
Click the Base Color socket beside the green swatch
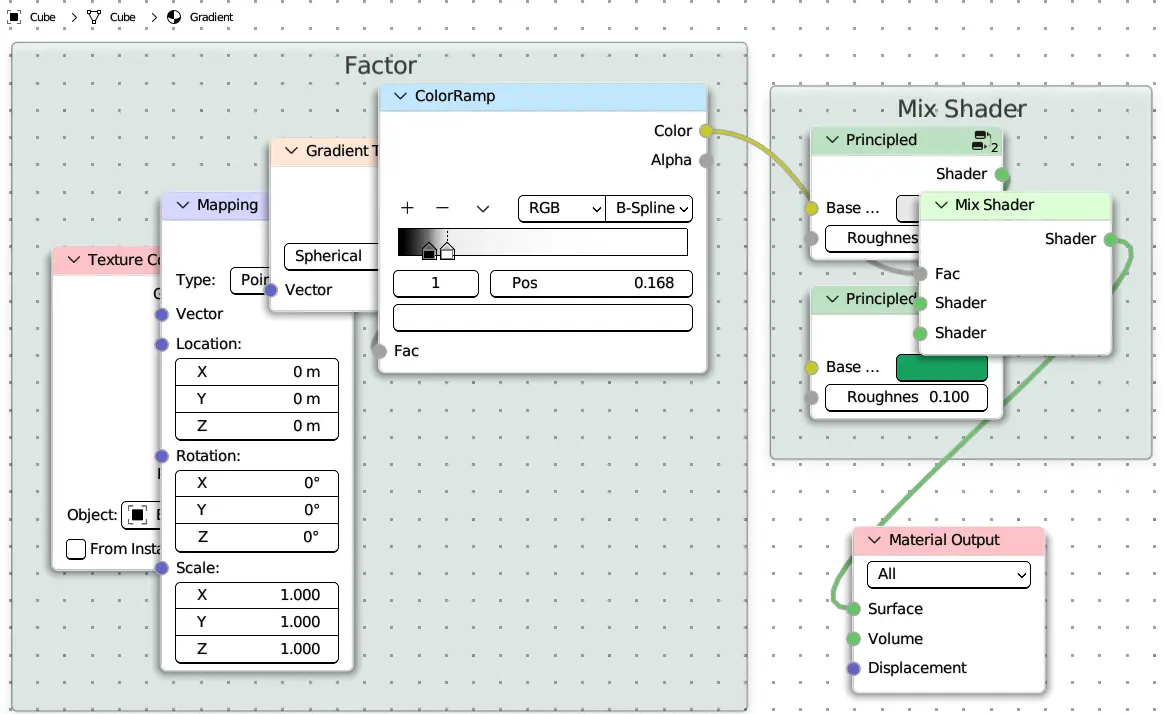pyautogui.click(x=811, y=367)
